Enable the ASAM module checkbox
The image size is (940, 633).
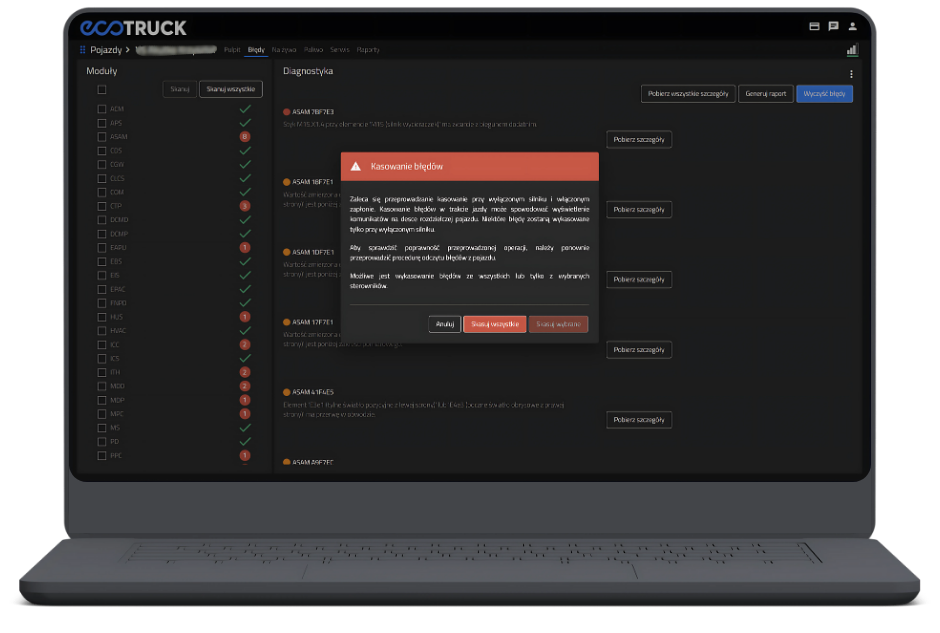tap(101, 137)
